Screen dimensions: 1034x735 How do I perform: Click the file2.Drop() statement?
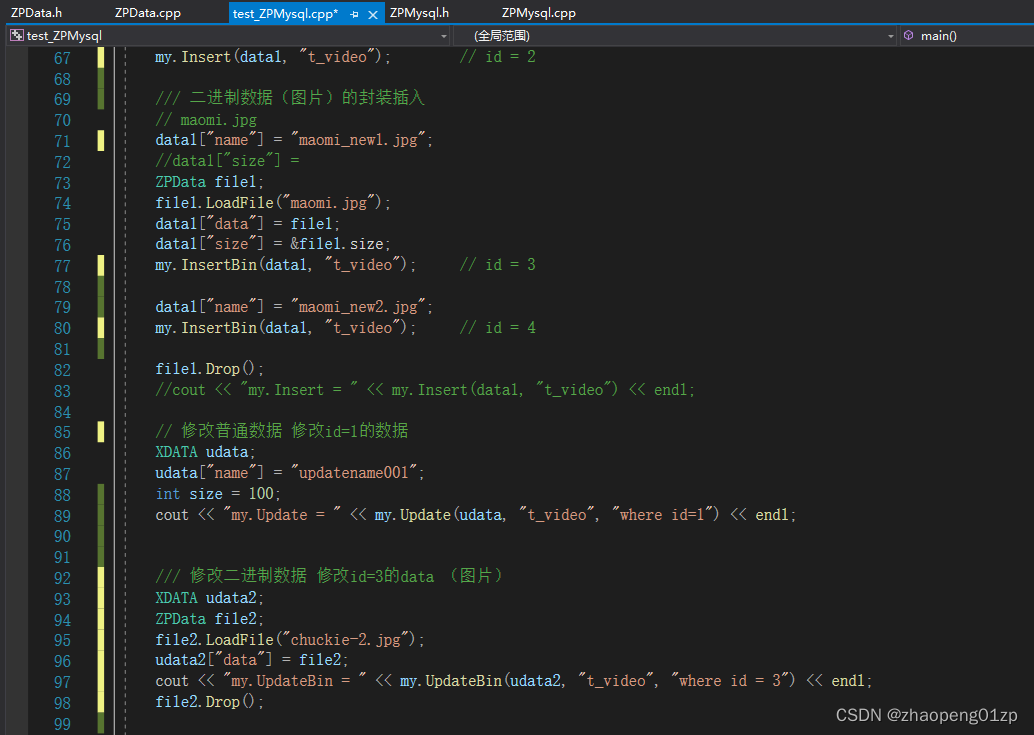[x=210, y=702]
